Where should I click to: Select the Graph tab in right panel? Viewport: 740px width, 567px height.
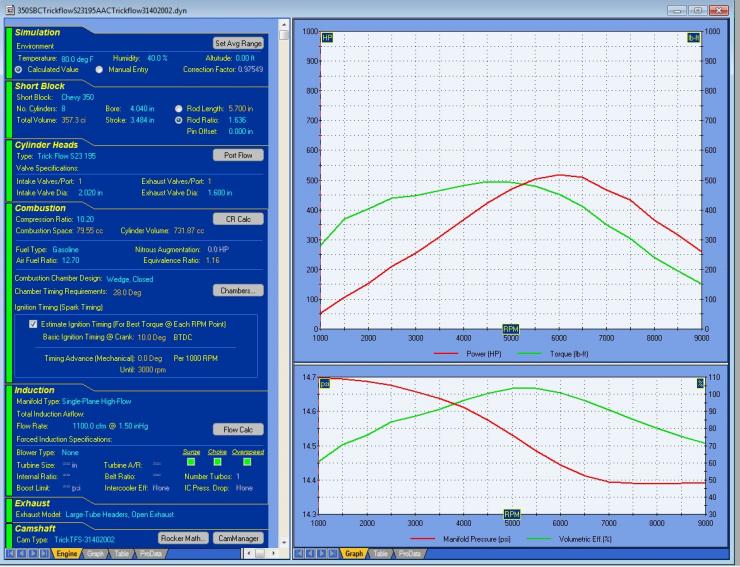pyautogui.click(x=354, y=554)
